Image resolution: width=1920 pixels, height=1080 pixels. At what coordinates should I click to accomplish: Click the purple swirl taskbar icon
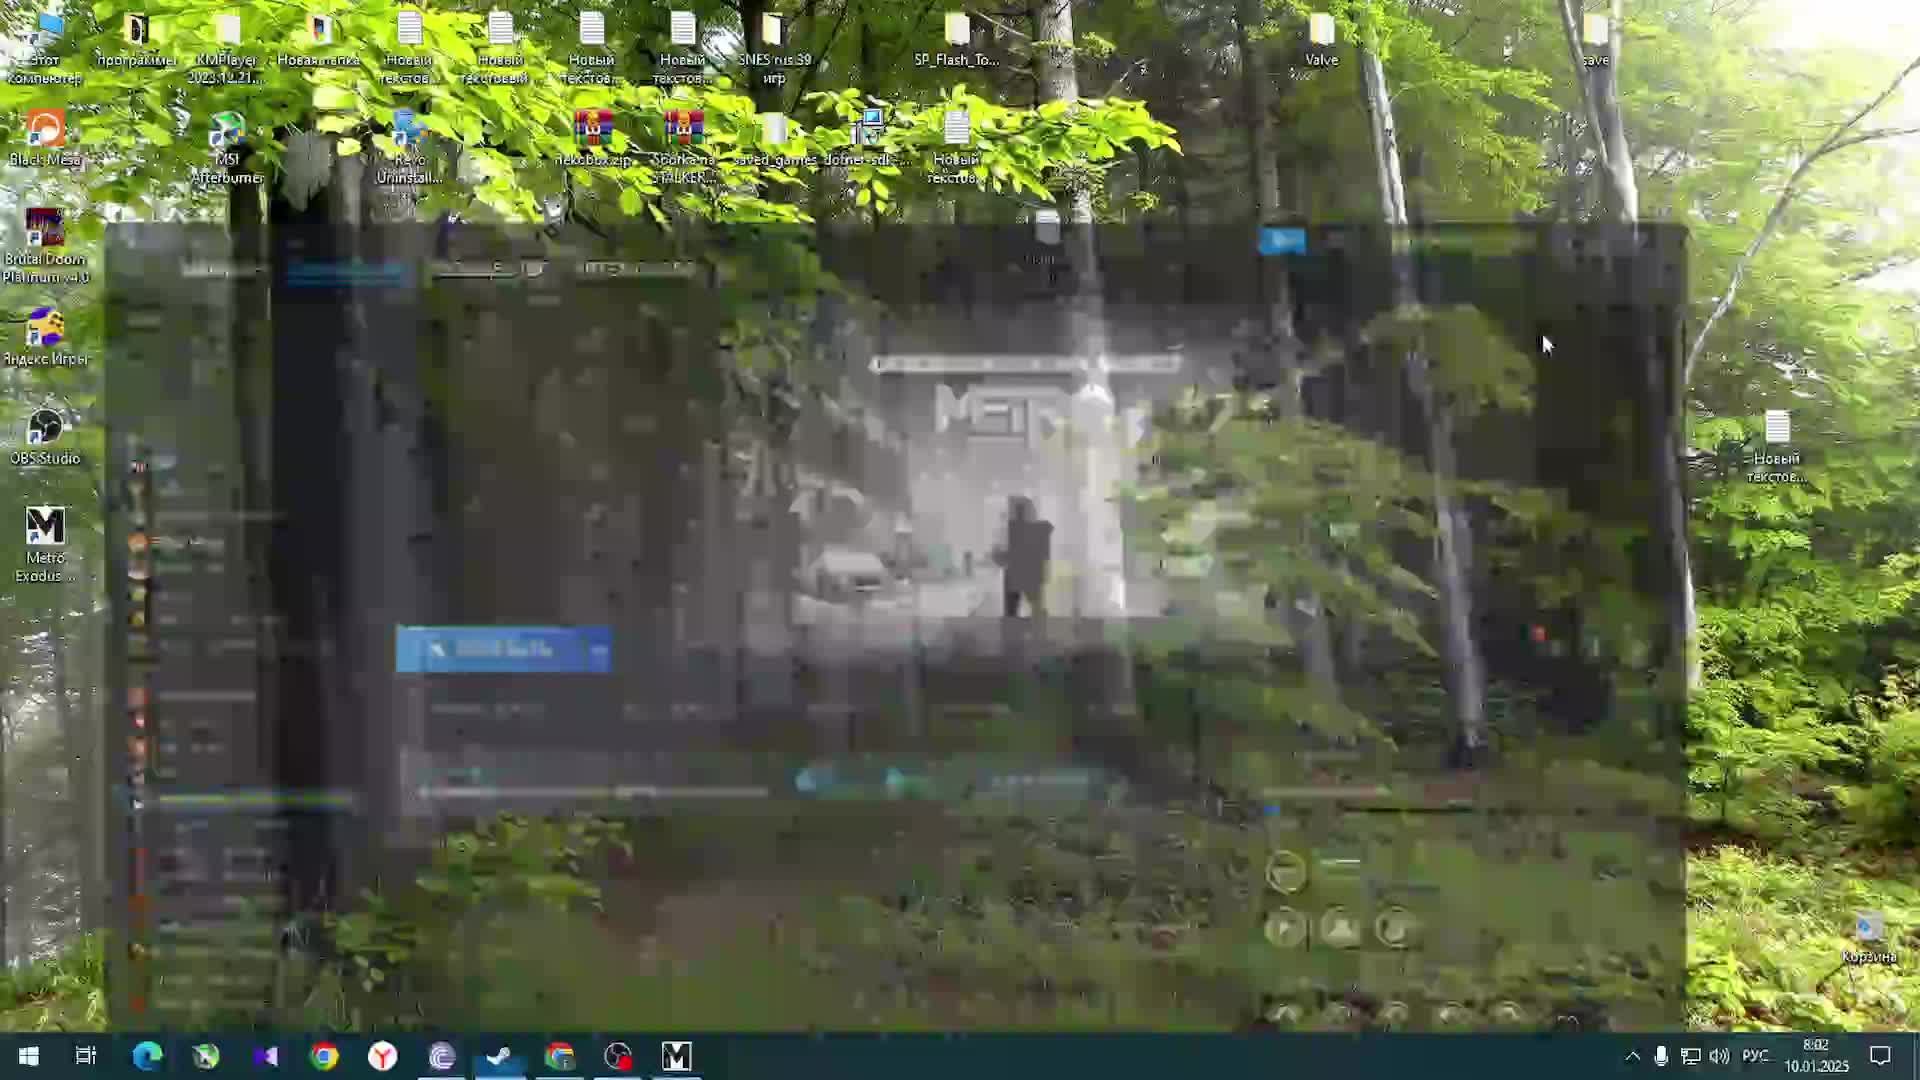click(442, 1056)
